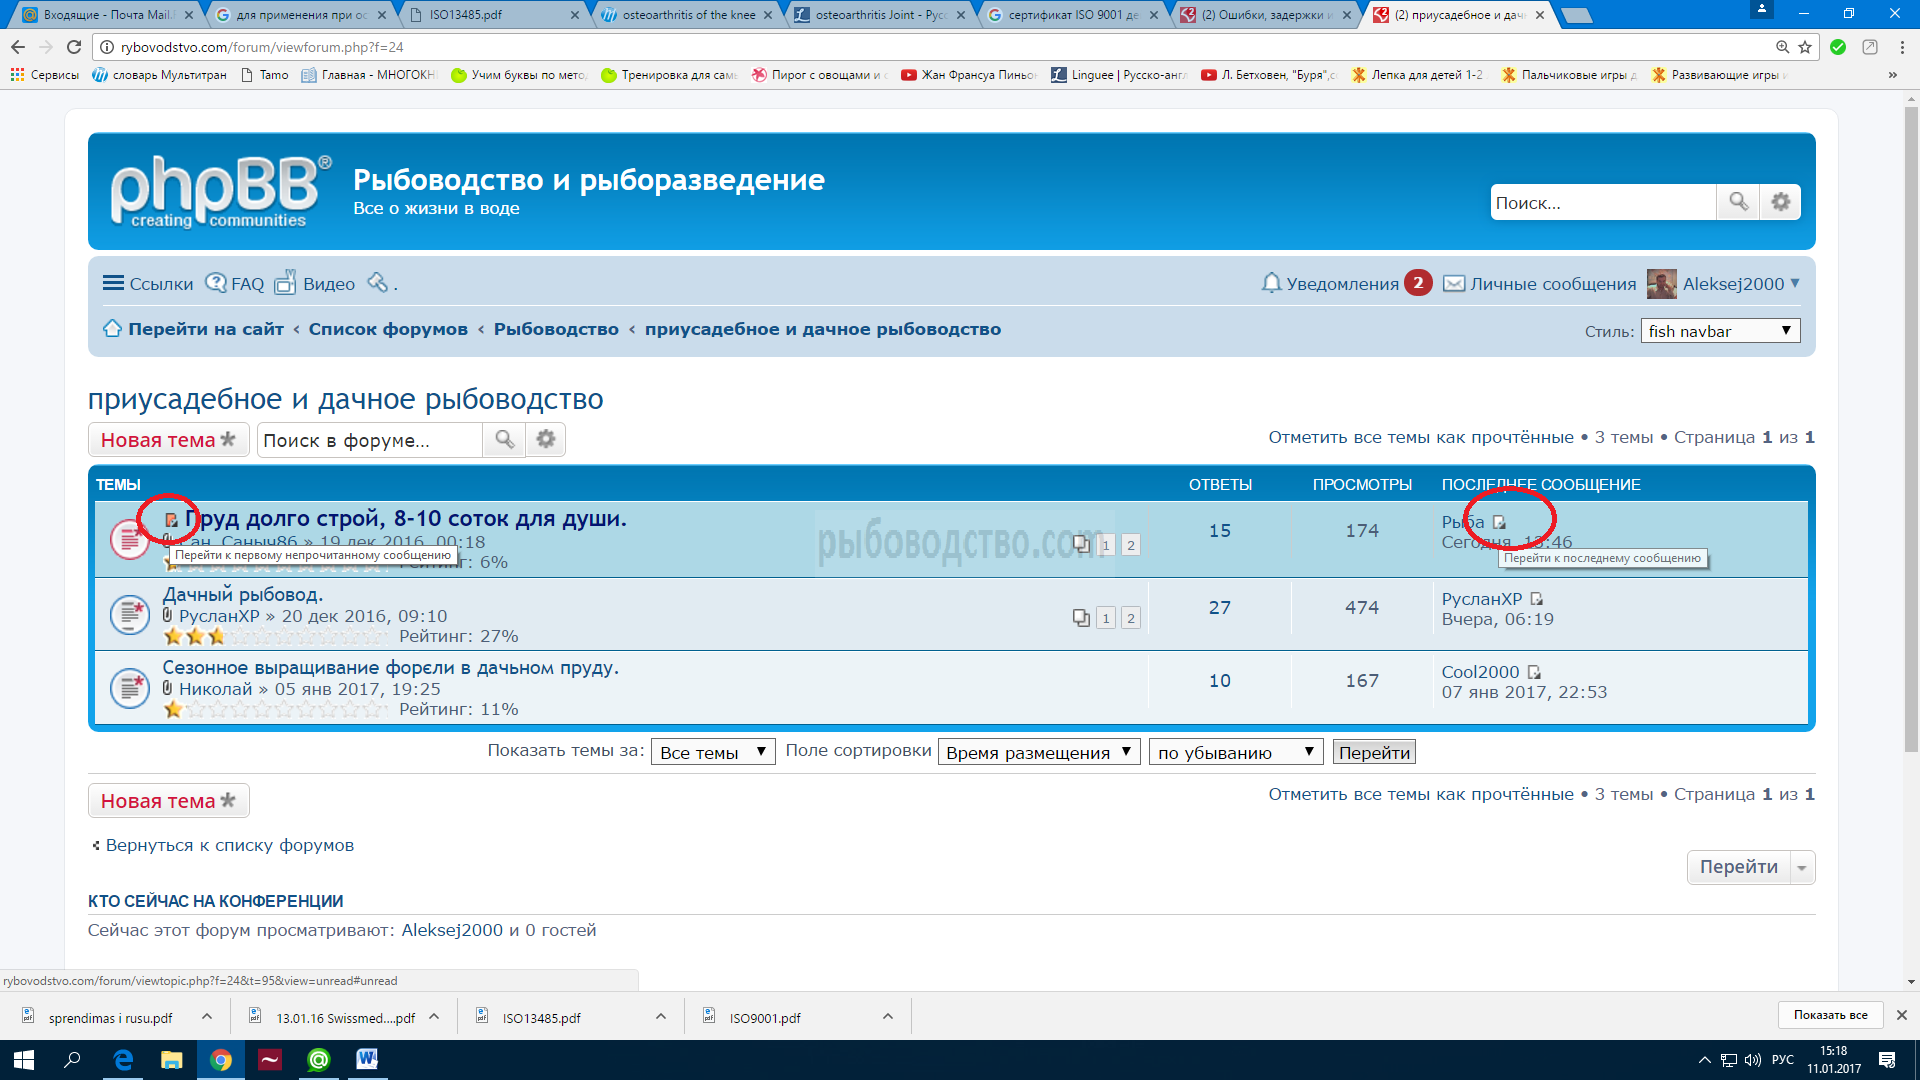Open the Ссылки quick links menu
This screenshot has width=1920, height=1080.
(x=147, y=284)
